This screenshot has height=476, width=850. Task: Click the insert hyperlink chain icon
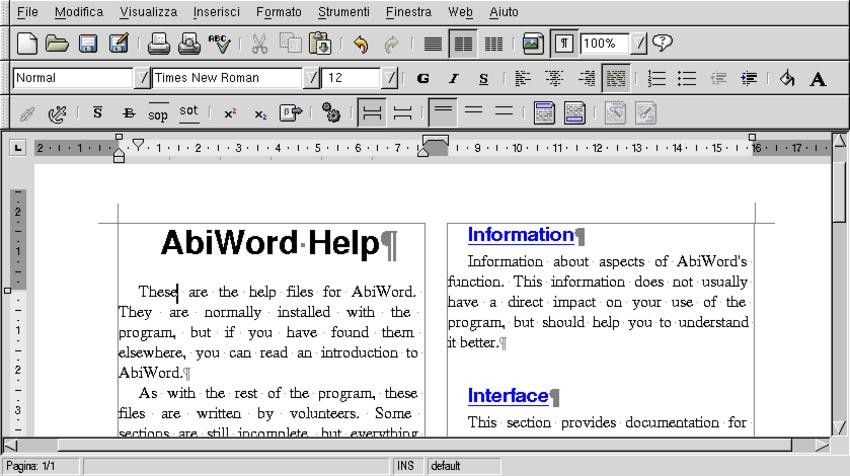27,114
